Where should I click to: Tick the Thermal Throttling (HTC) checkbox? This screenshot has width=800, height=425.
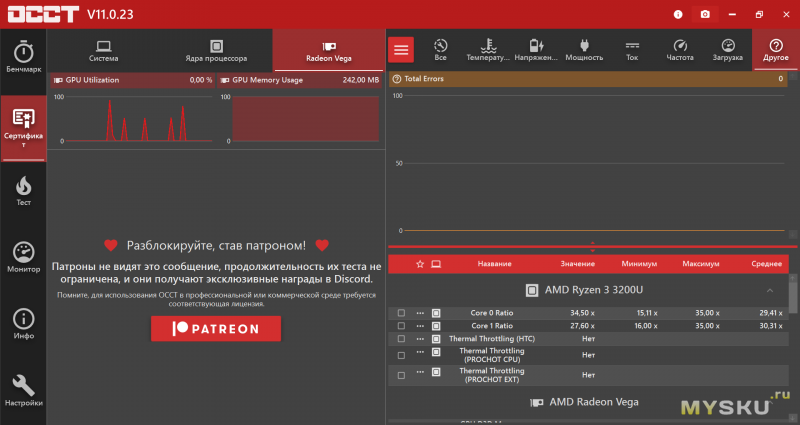(x=402, y=339)
